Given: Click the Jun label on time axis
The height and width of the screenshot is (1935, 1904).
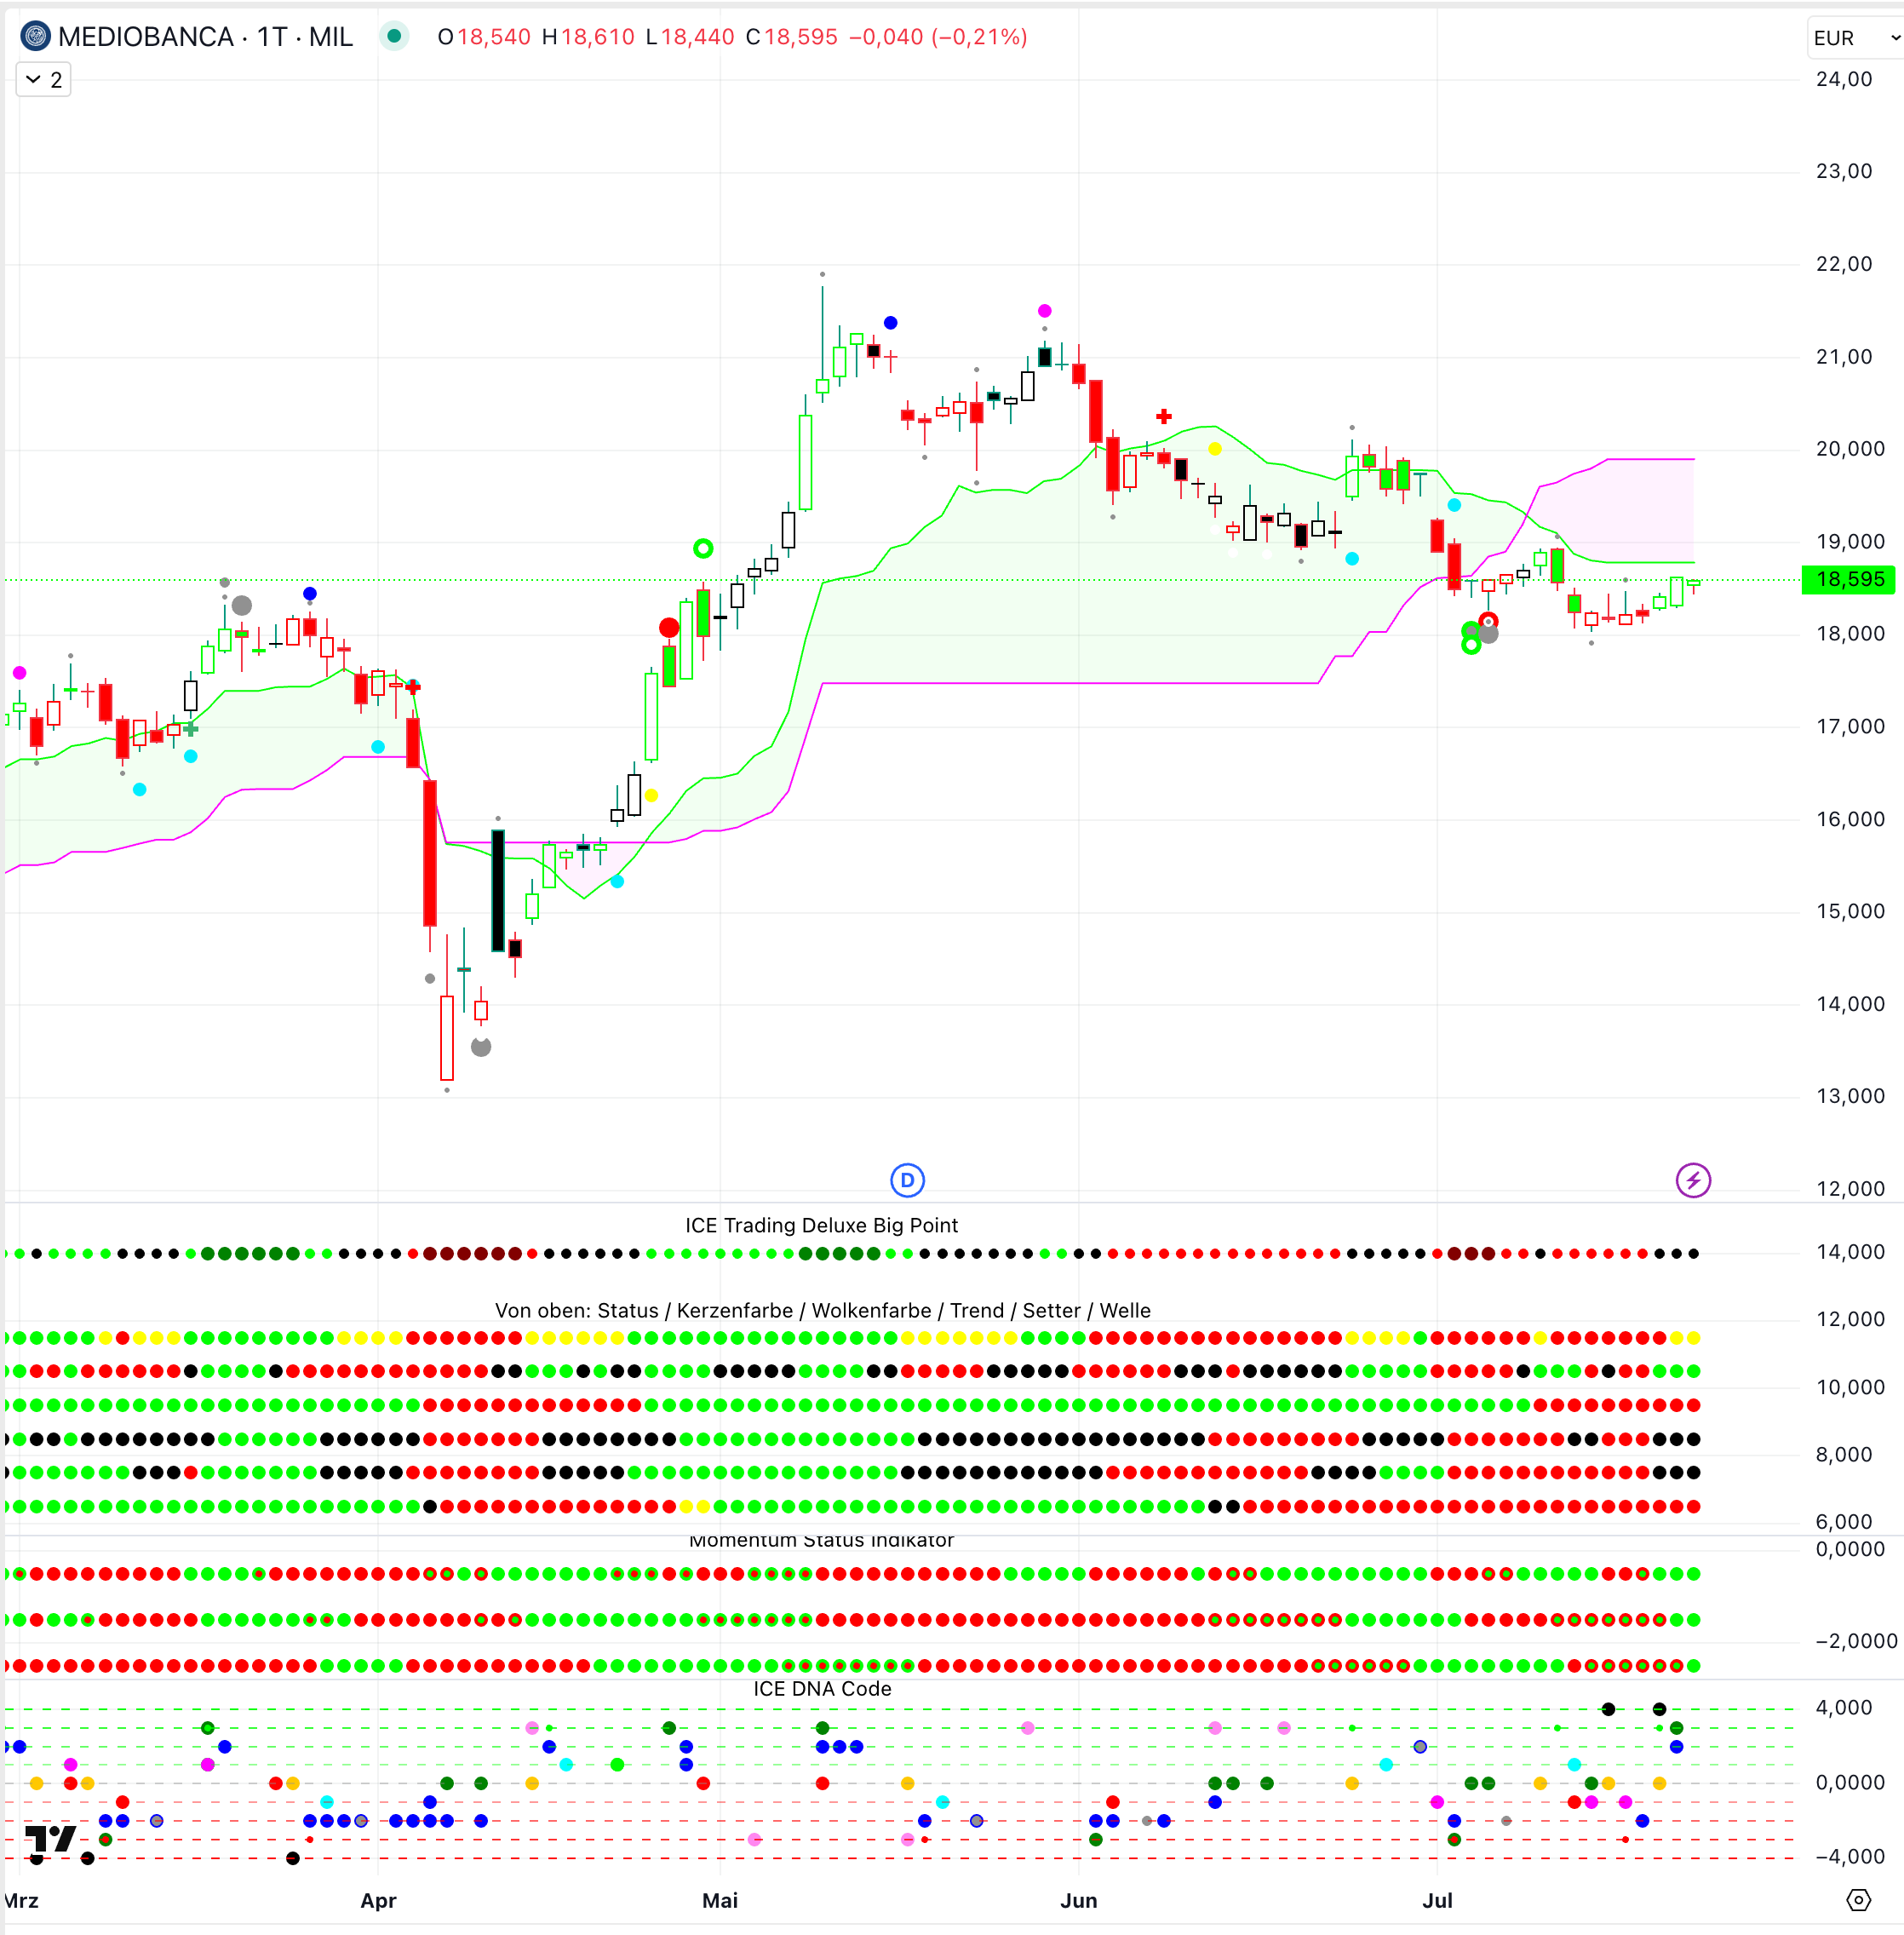Looking at the screenshot, I should tap(1078, 1900).
